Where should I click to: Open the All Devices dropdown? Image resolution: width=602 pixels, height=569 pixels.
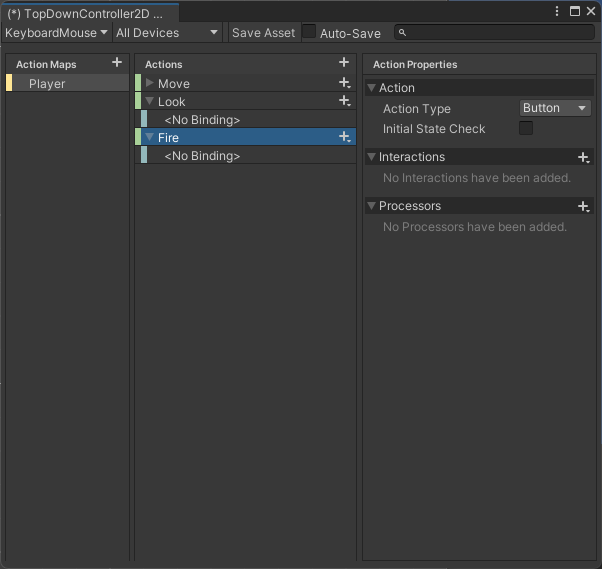coord(167,33)
